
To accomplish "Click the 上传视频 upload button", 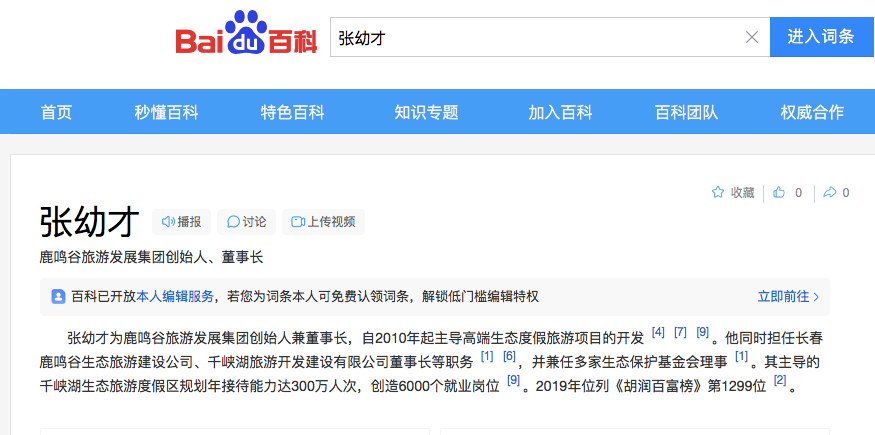I will [323, 222].
